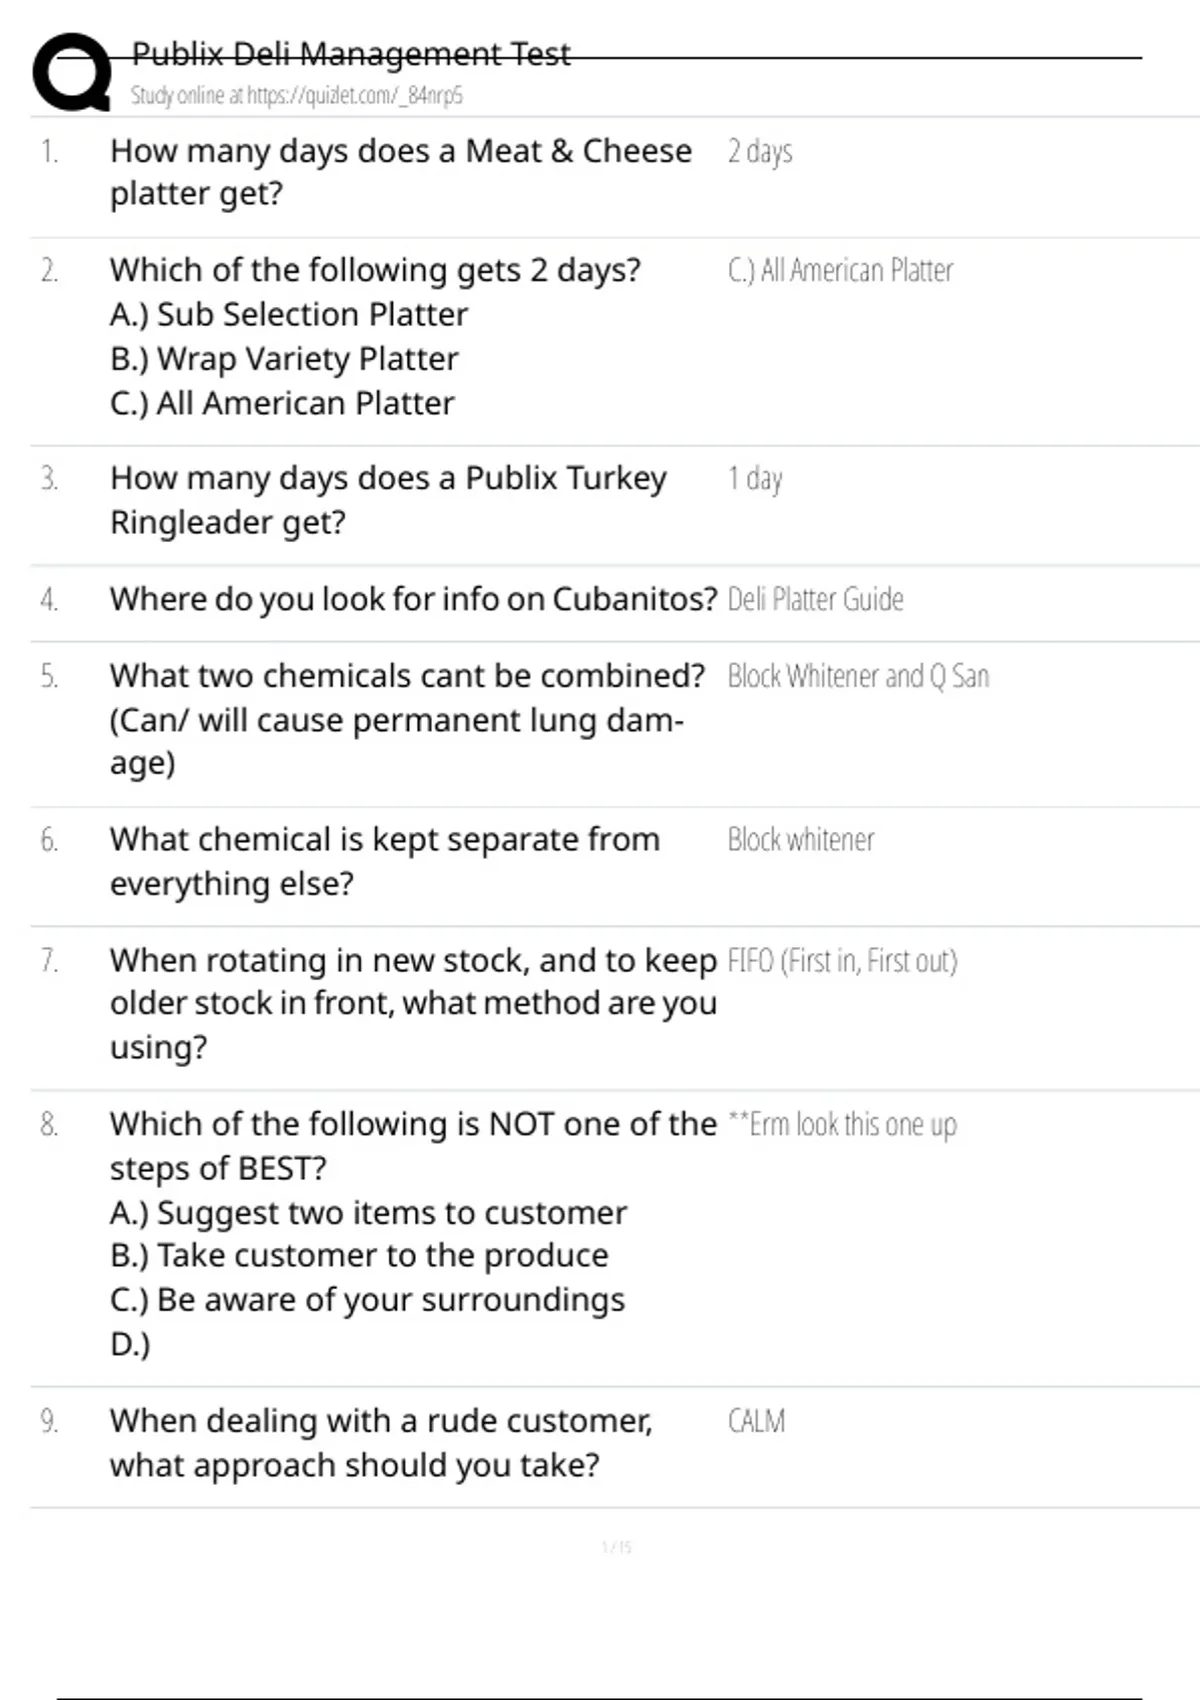This screenshot has width=1200, height=1700.
Task: Click the 'Deli Platter Guide' answer
Action: click(x=815, y=600)
